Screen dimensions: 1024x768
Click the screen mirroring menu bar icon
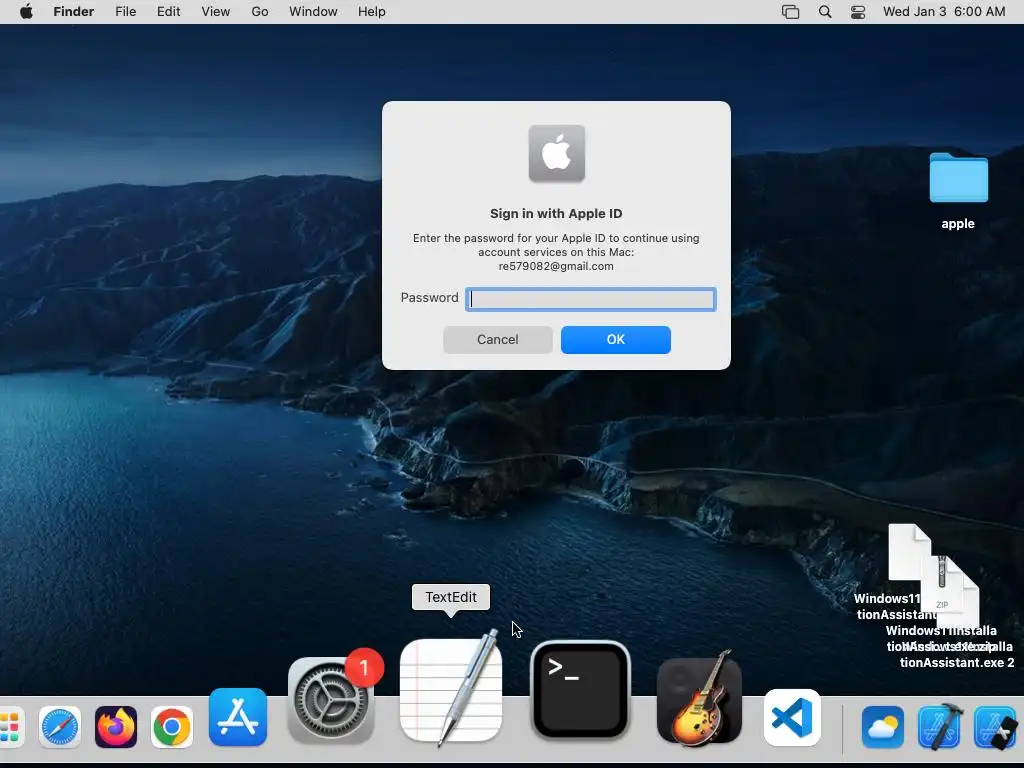click(x=790, y=12)
